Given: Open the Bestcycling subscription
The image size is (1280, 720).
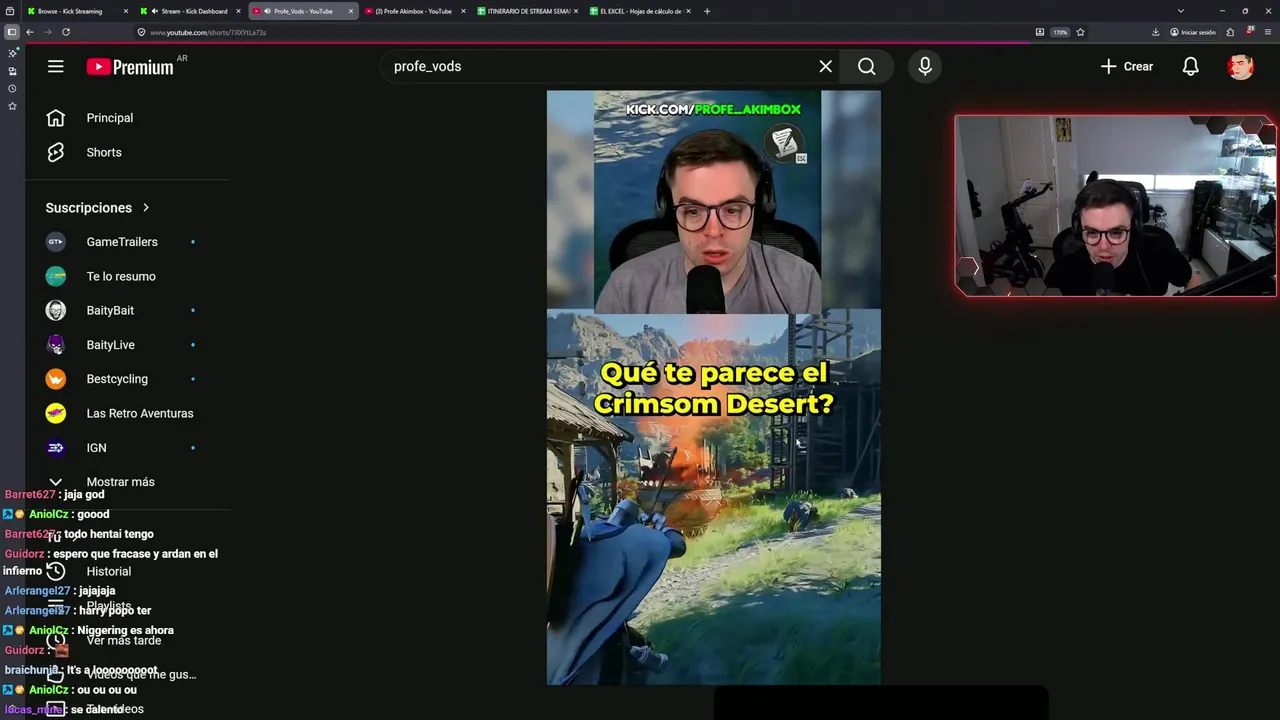Looking at the screenshot, I should (x=117, y=379).
